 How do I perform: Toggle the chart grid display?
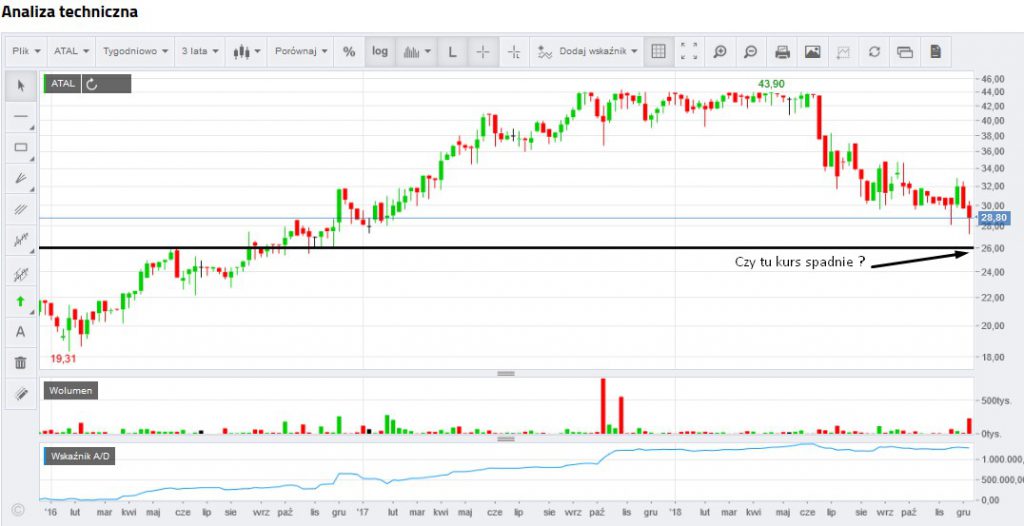(x=658, y=51)
